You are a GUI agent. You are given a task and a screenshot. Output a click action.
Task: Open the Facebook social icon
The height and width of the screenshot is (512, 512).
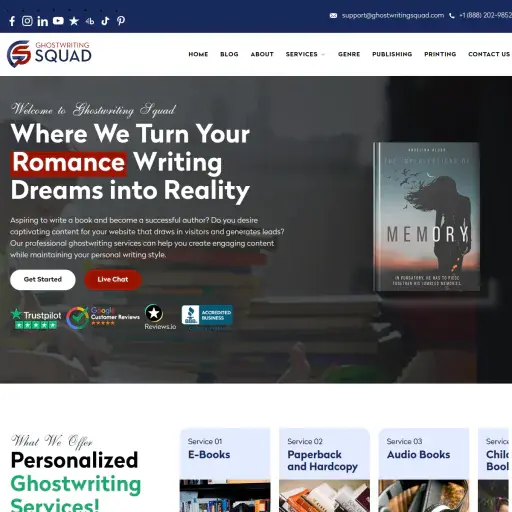(x=12, y=21)
